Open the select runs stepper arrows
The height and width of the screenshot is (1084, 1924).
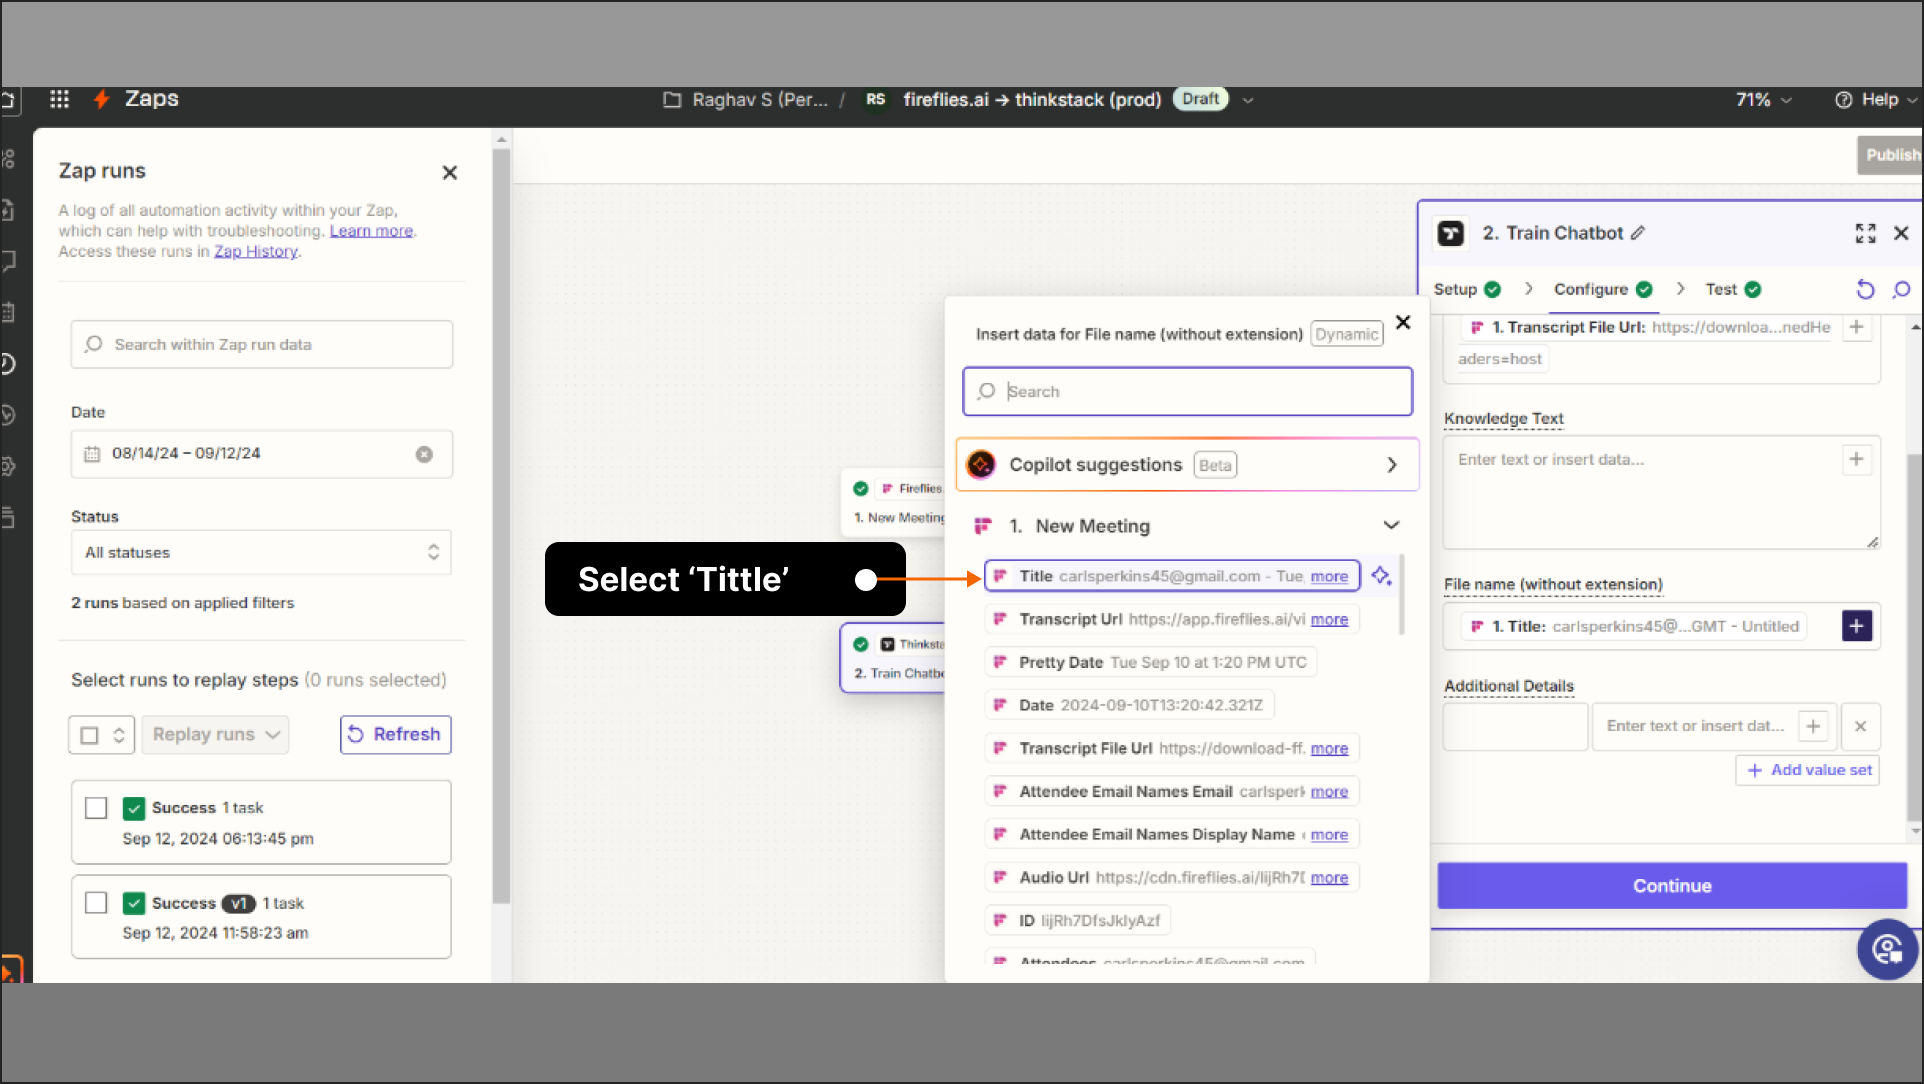119,735
